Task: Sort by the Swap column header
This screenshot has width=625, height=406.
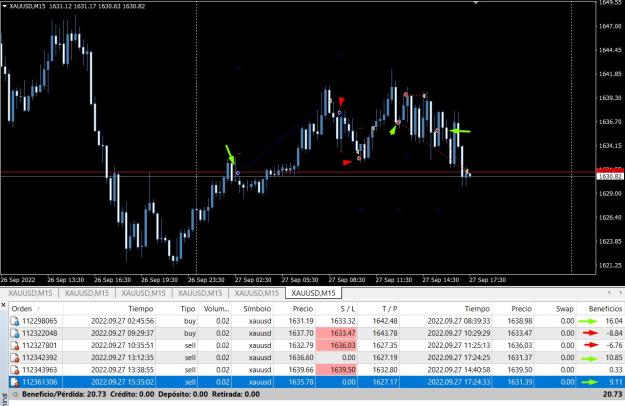Action: pos(565,309)
